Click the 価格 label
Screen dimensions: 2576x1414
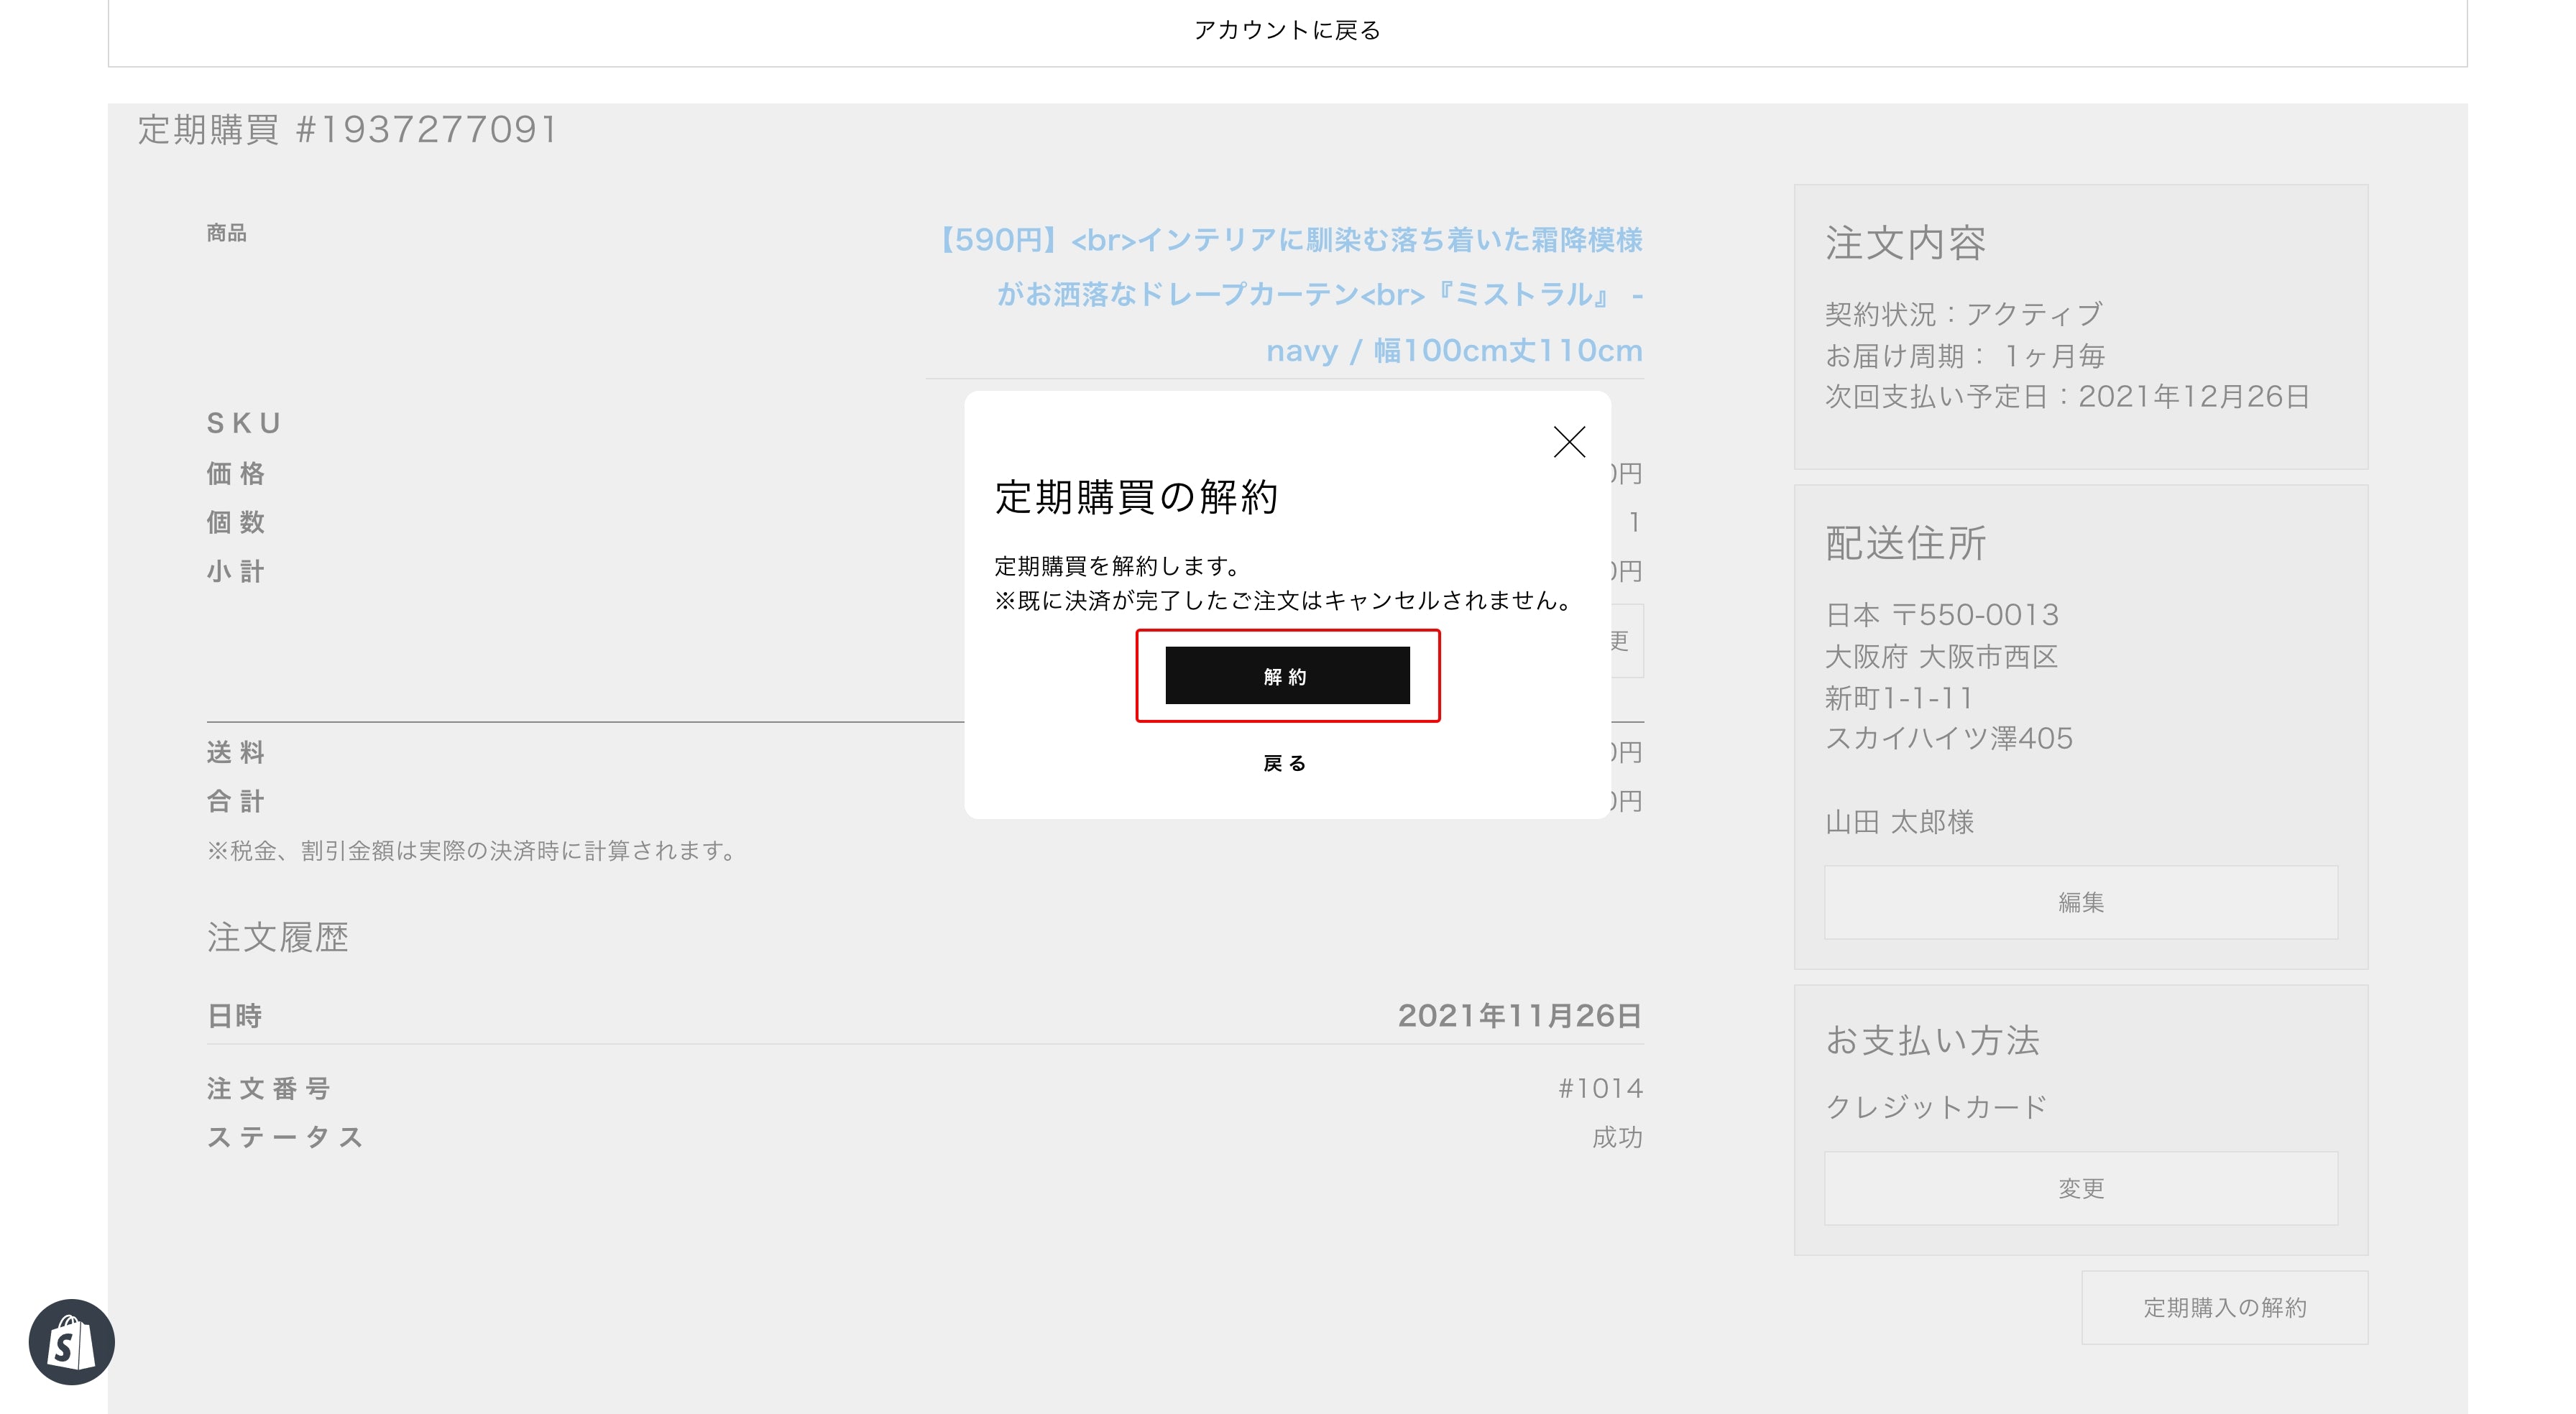(236, 473)
